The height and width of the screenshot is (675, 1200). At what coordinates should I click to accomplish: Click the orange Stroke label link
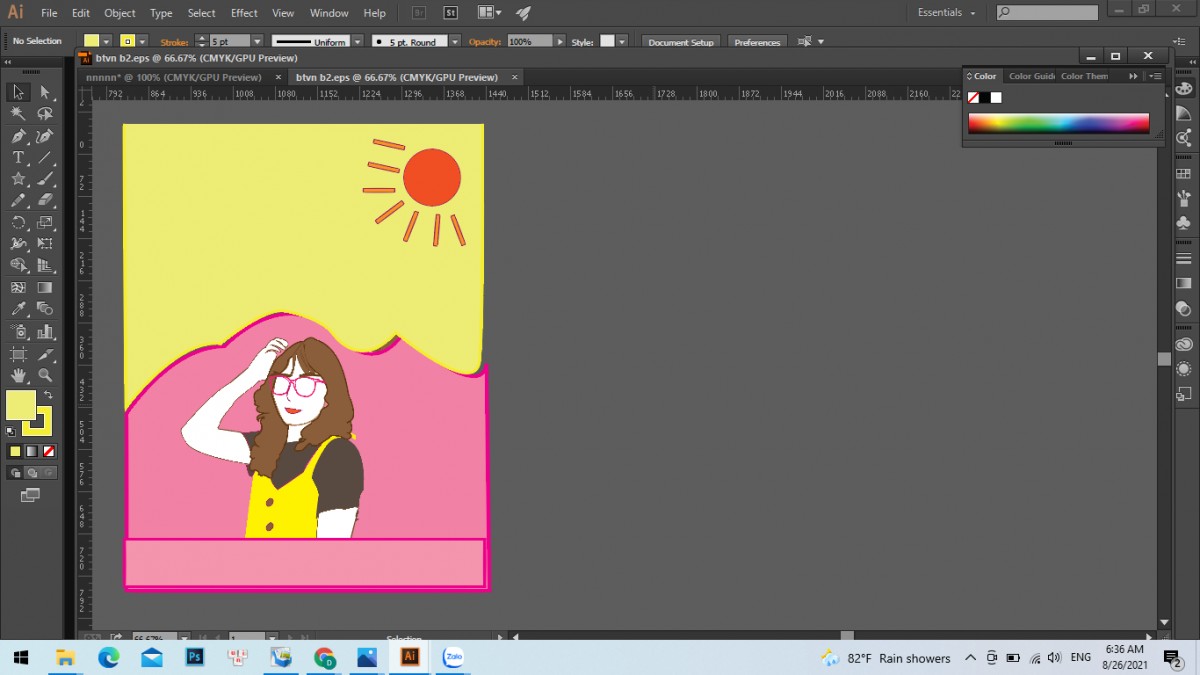(x=174, y=42)
